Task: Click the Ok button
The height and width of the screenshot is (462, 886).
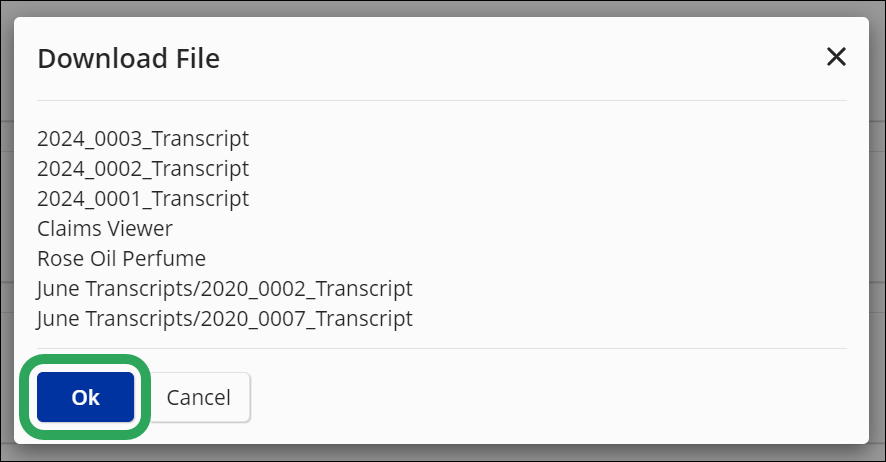Action: 86,397
